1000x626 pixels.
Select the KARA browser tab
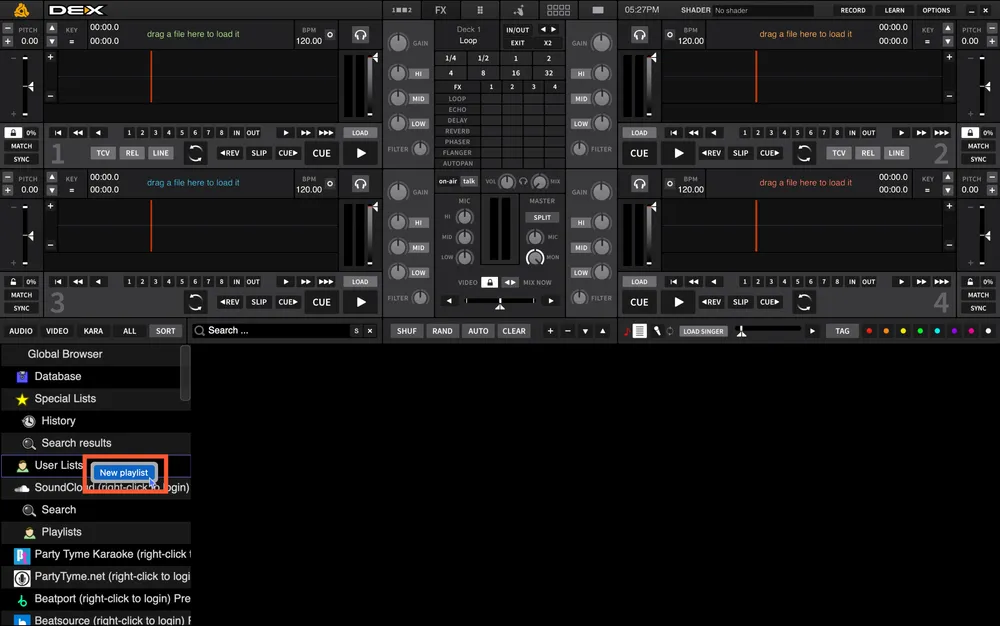[x=94, y=330]
